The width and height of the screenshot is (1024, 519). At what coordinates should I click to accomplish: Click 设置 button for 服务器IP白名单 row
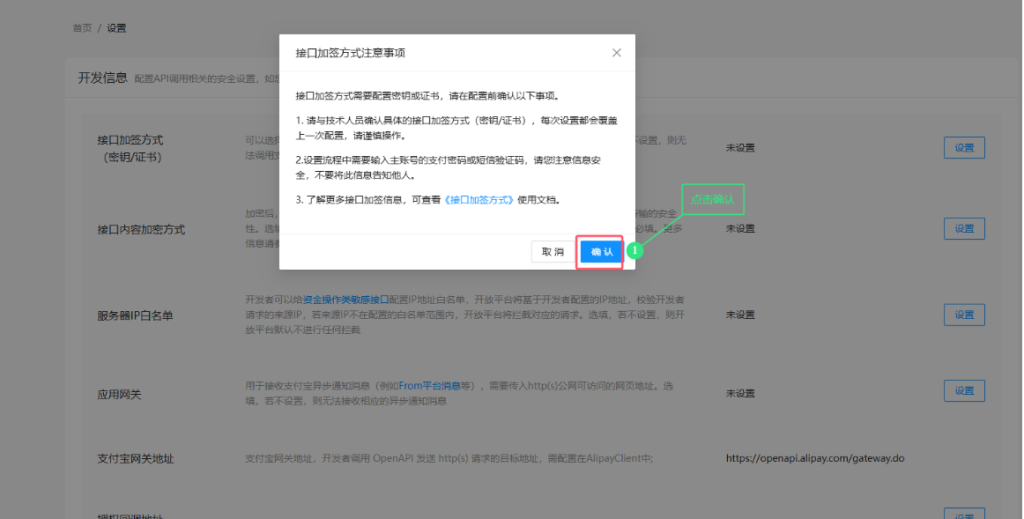(x=964, y=315)
